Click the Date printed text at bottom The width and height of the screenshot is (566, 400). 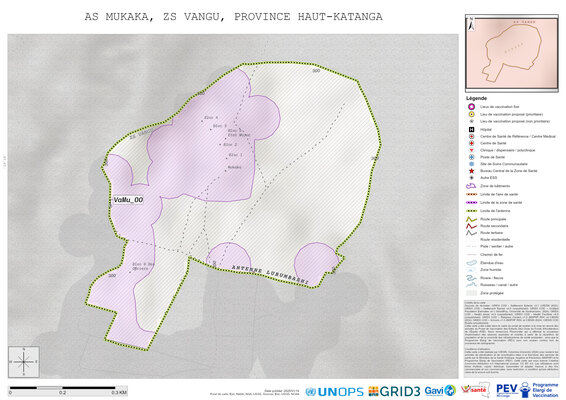[282, 391]
